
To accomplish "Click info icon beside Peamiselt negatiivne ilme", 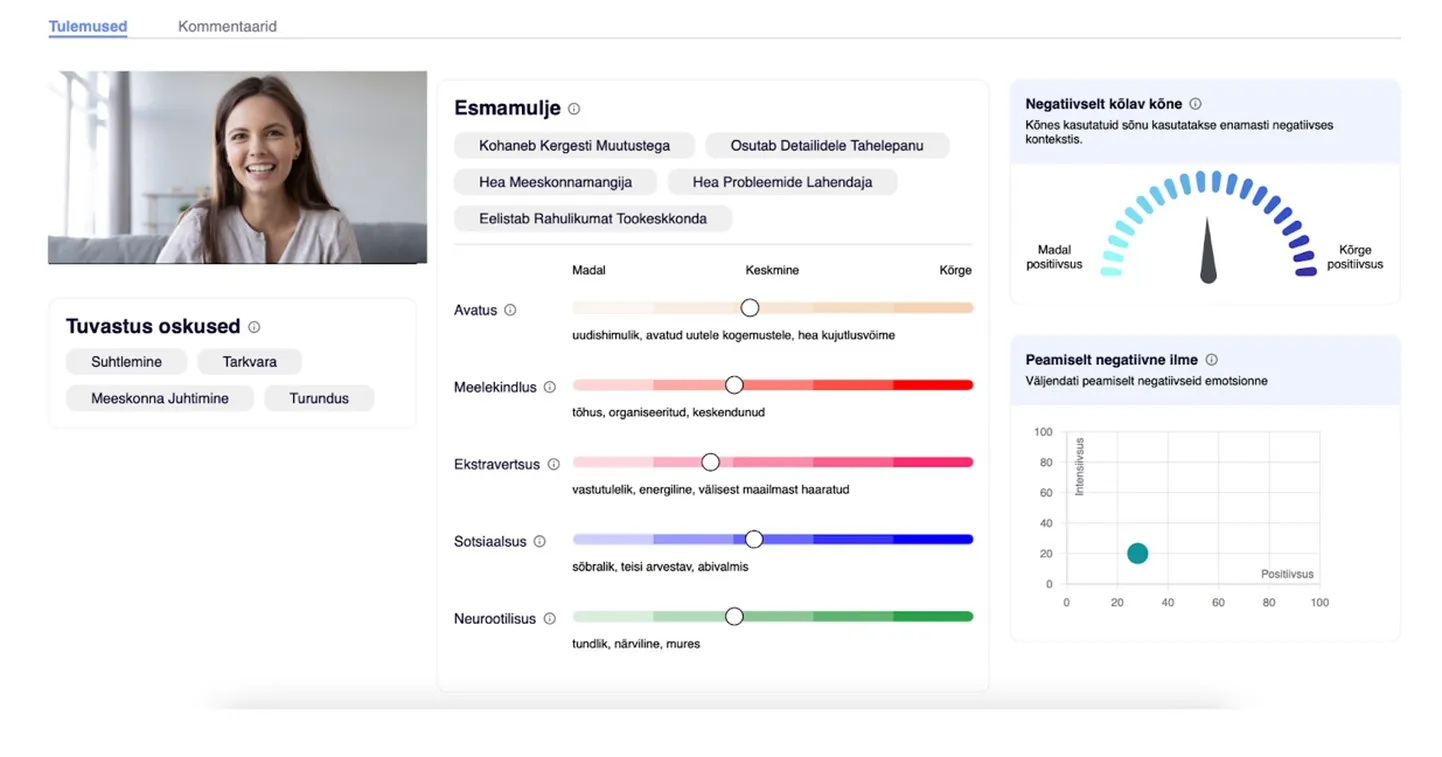I will (x=1211, y=360).
